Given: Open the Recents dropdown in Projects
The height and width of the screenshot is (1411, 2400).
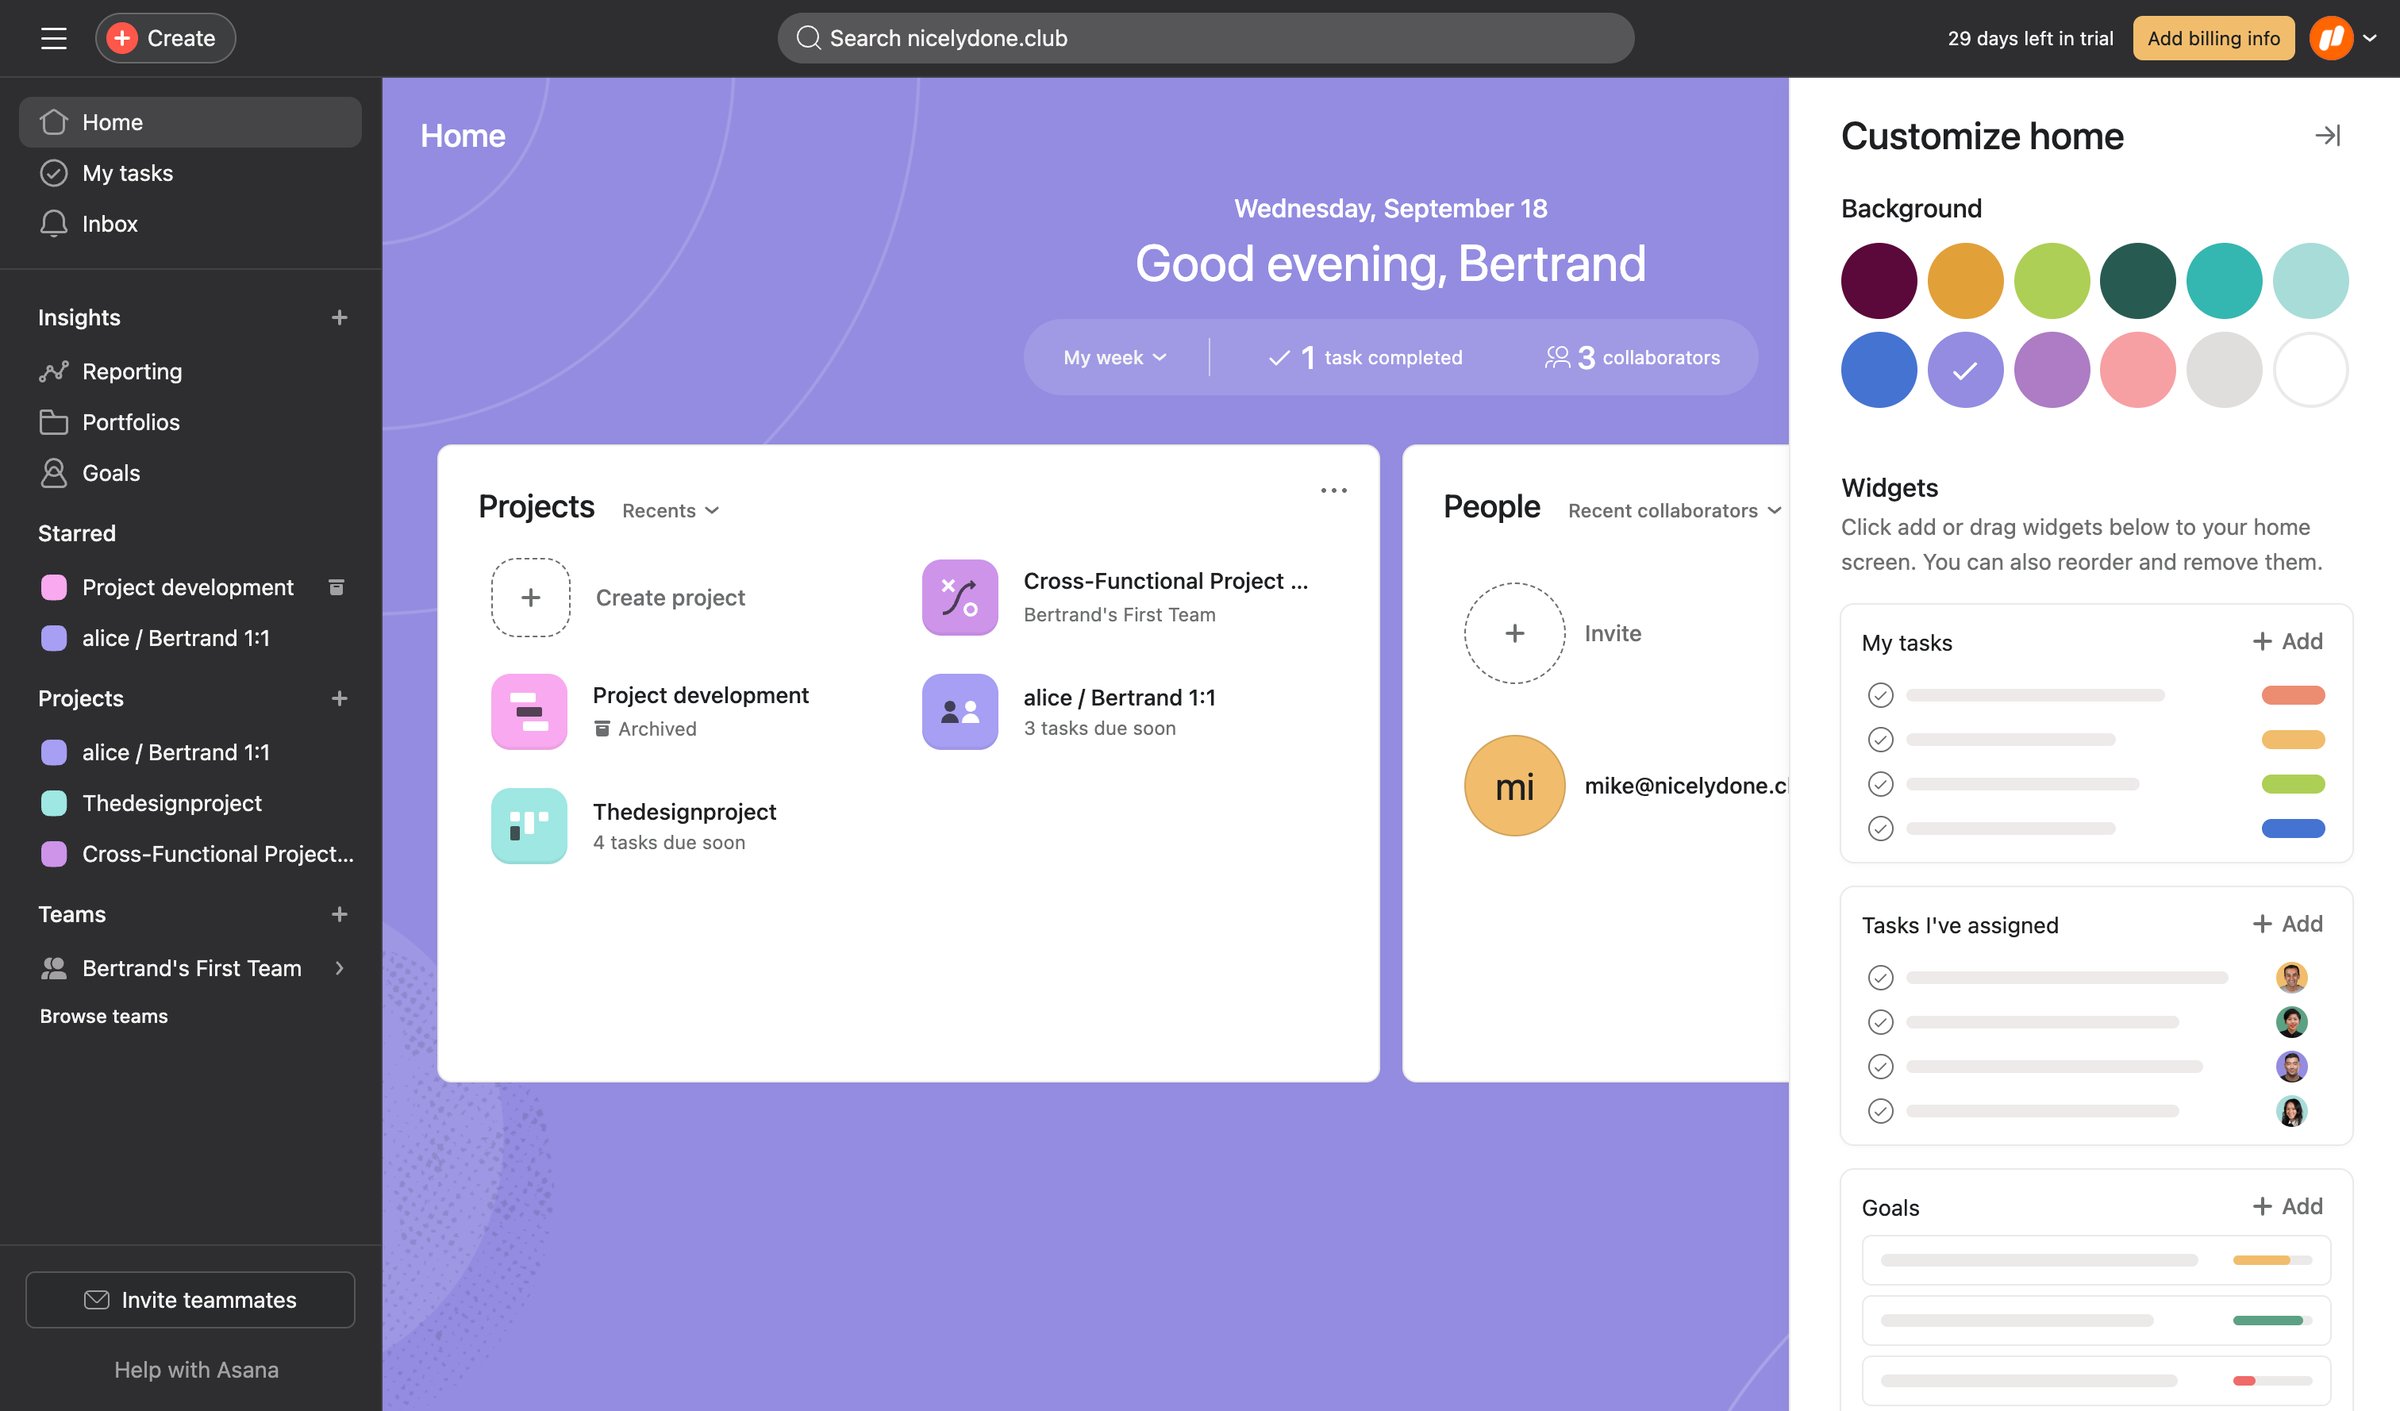Looking at the screenshot, I should pos(670,510).
